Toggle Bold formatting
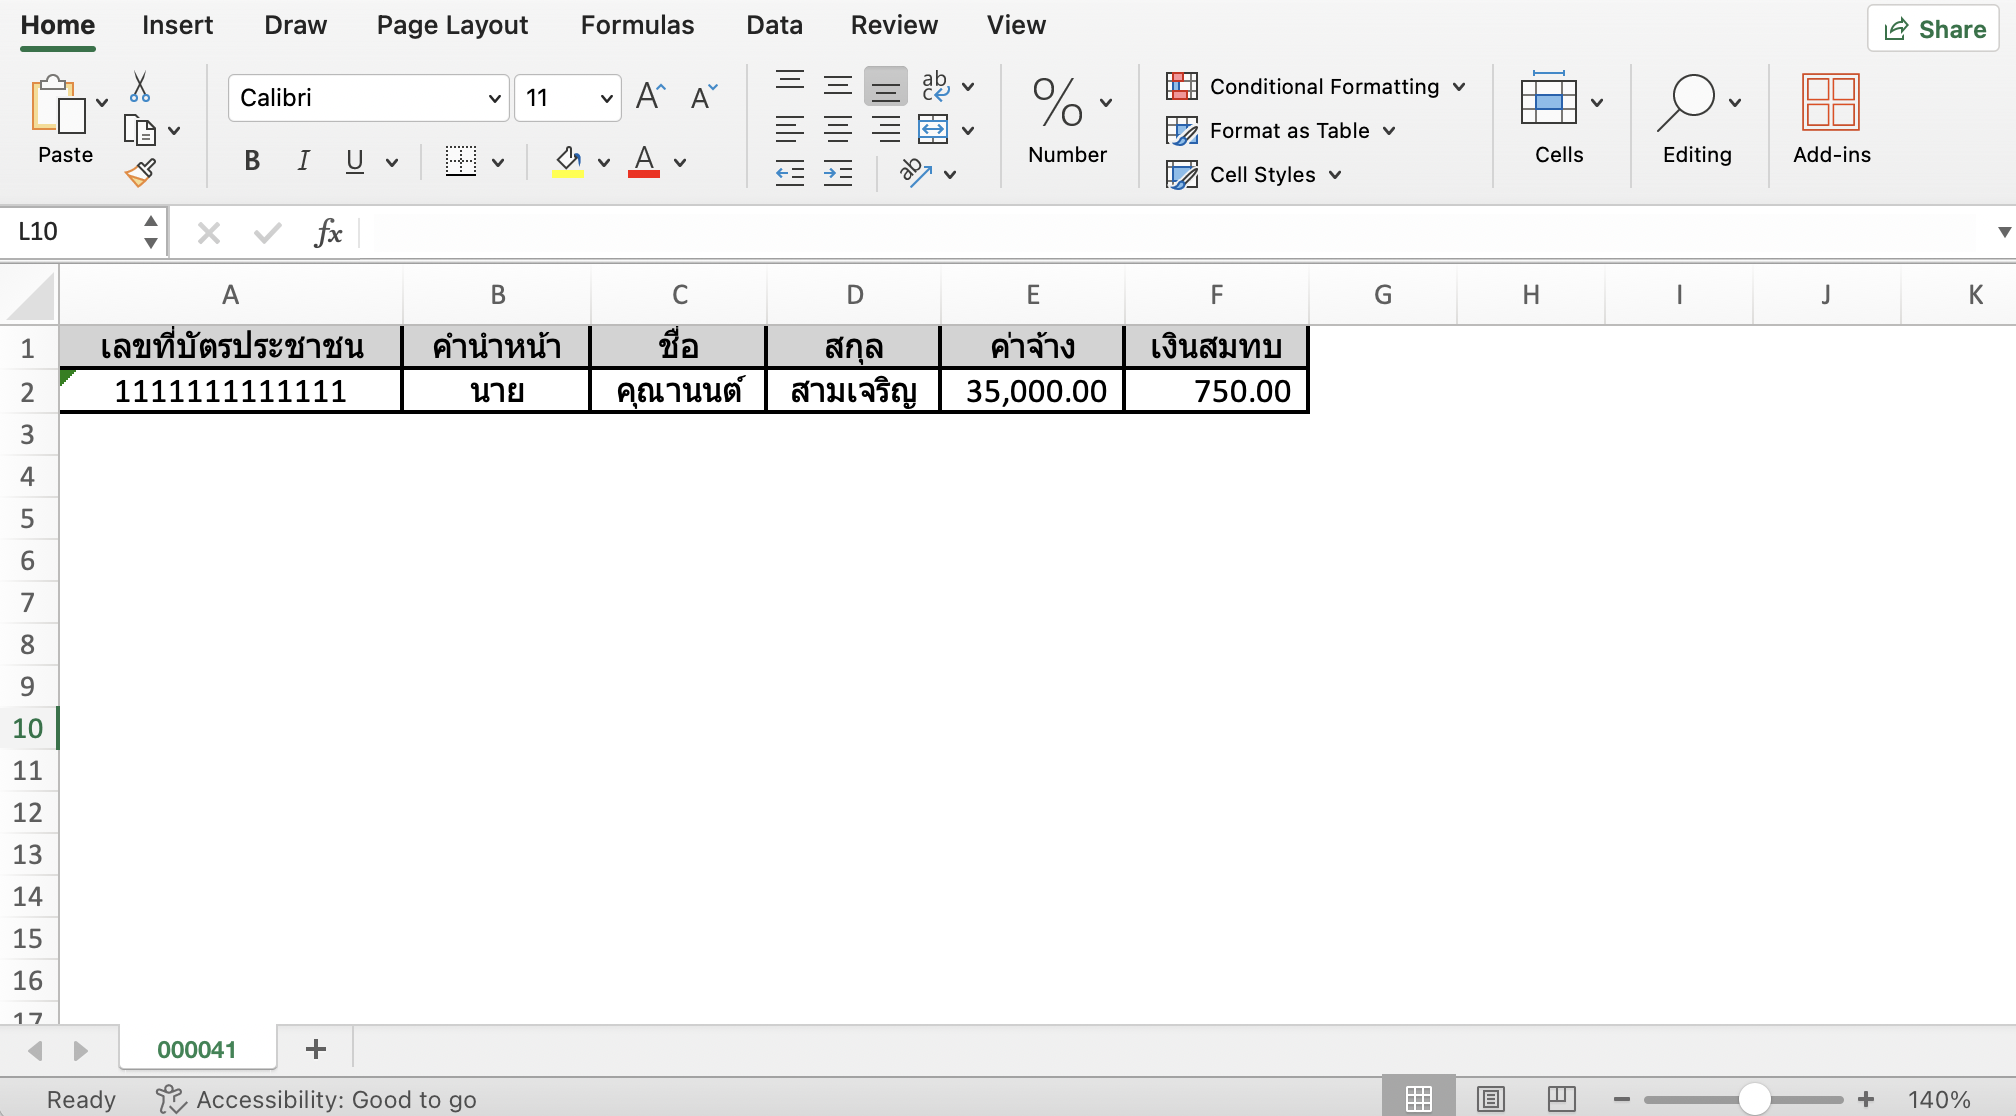The image size is (2016, 1116). click(252, 161)
